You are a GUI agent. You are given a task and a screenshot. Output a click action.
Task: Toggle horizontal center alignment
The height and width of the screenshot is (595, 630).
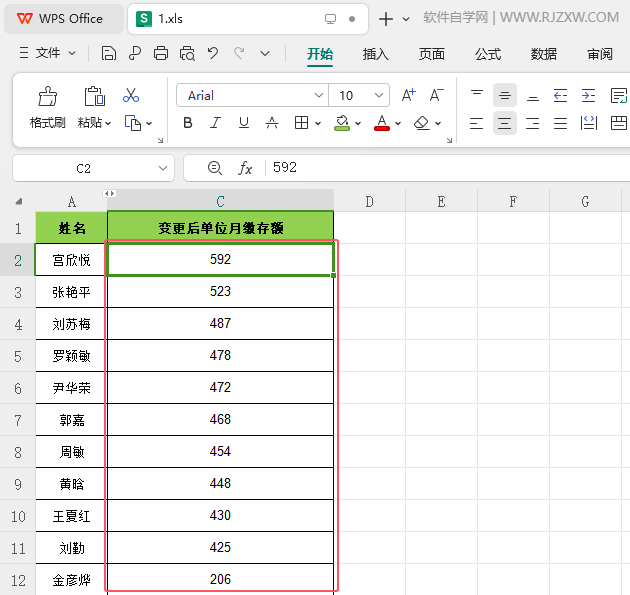pyautogui.click(x=505, y=123)
